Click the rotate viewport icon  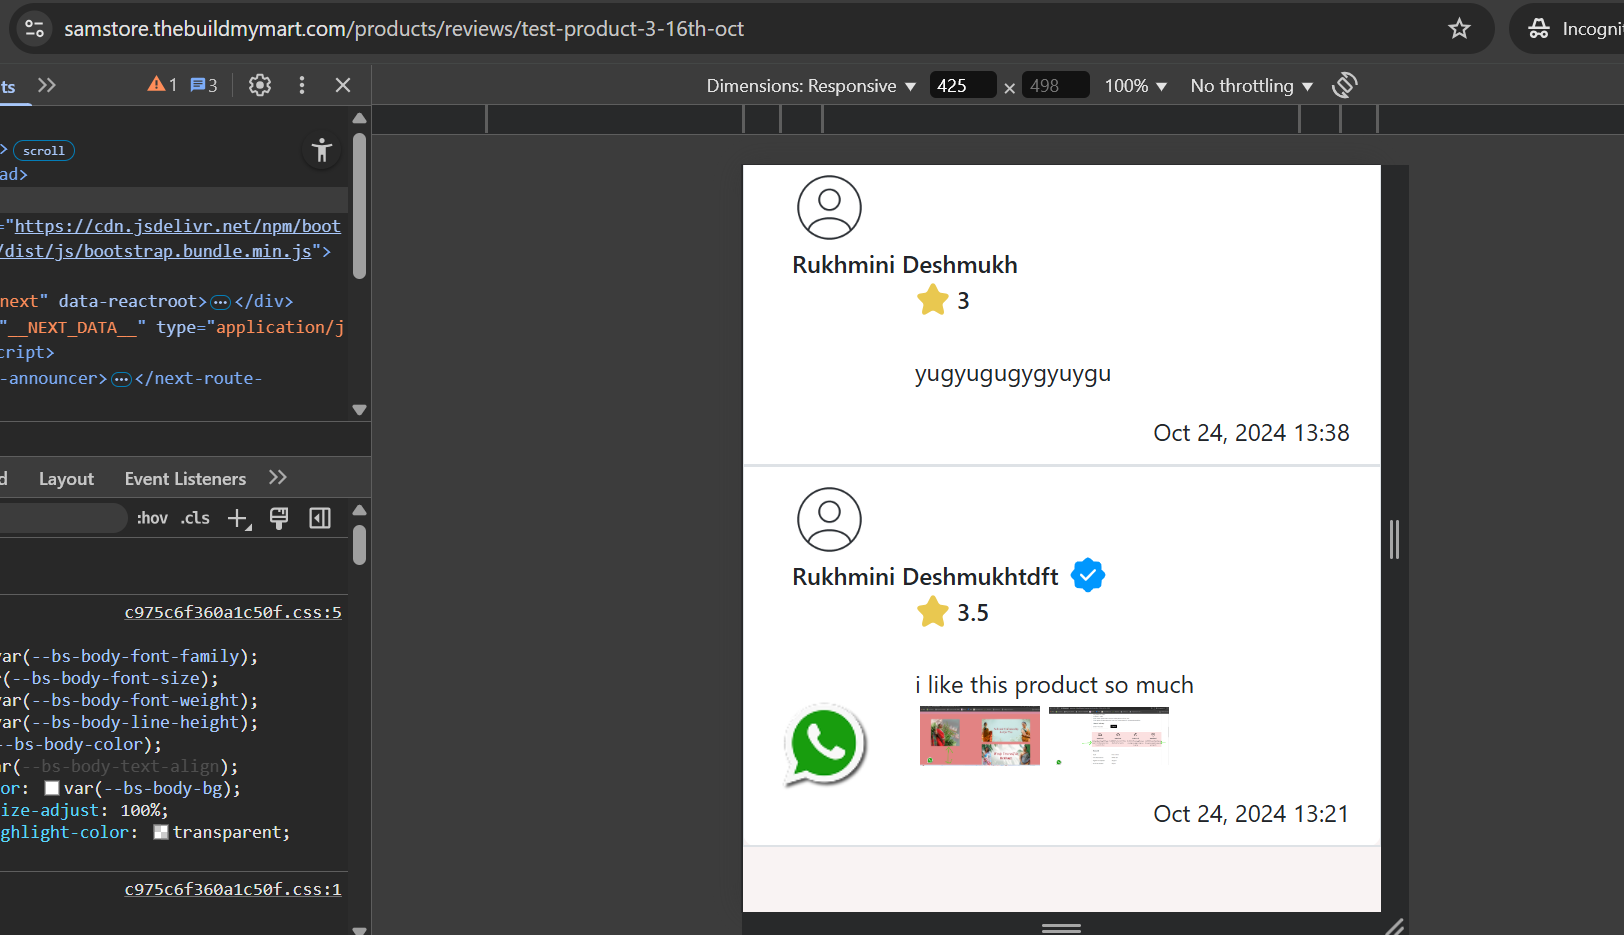(1345, 85)
